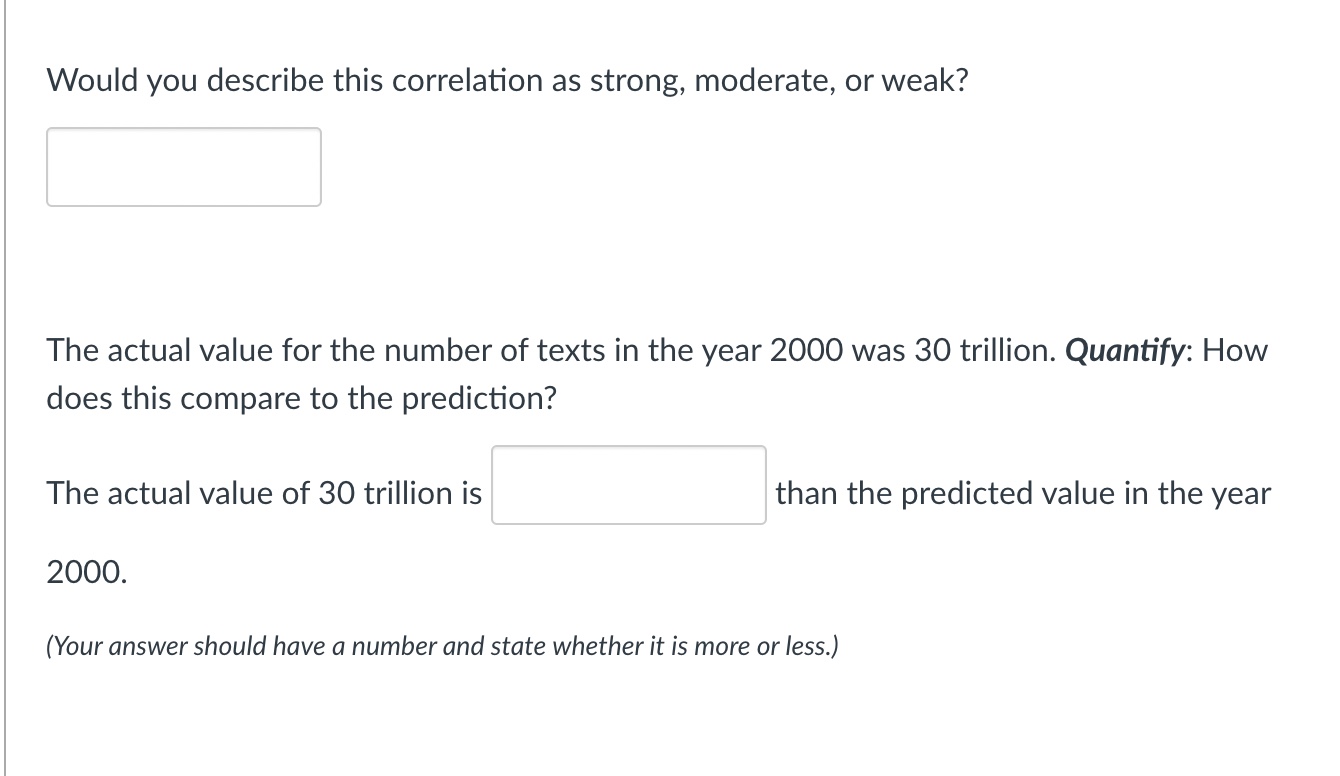
Task: Click the words 'strong, moderate, or weak?'
Action: point(779,81)
